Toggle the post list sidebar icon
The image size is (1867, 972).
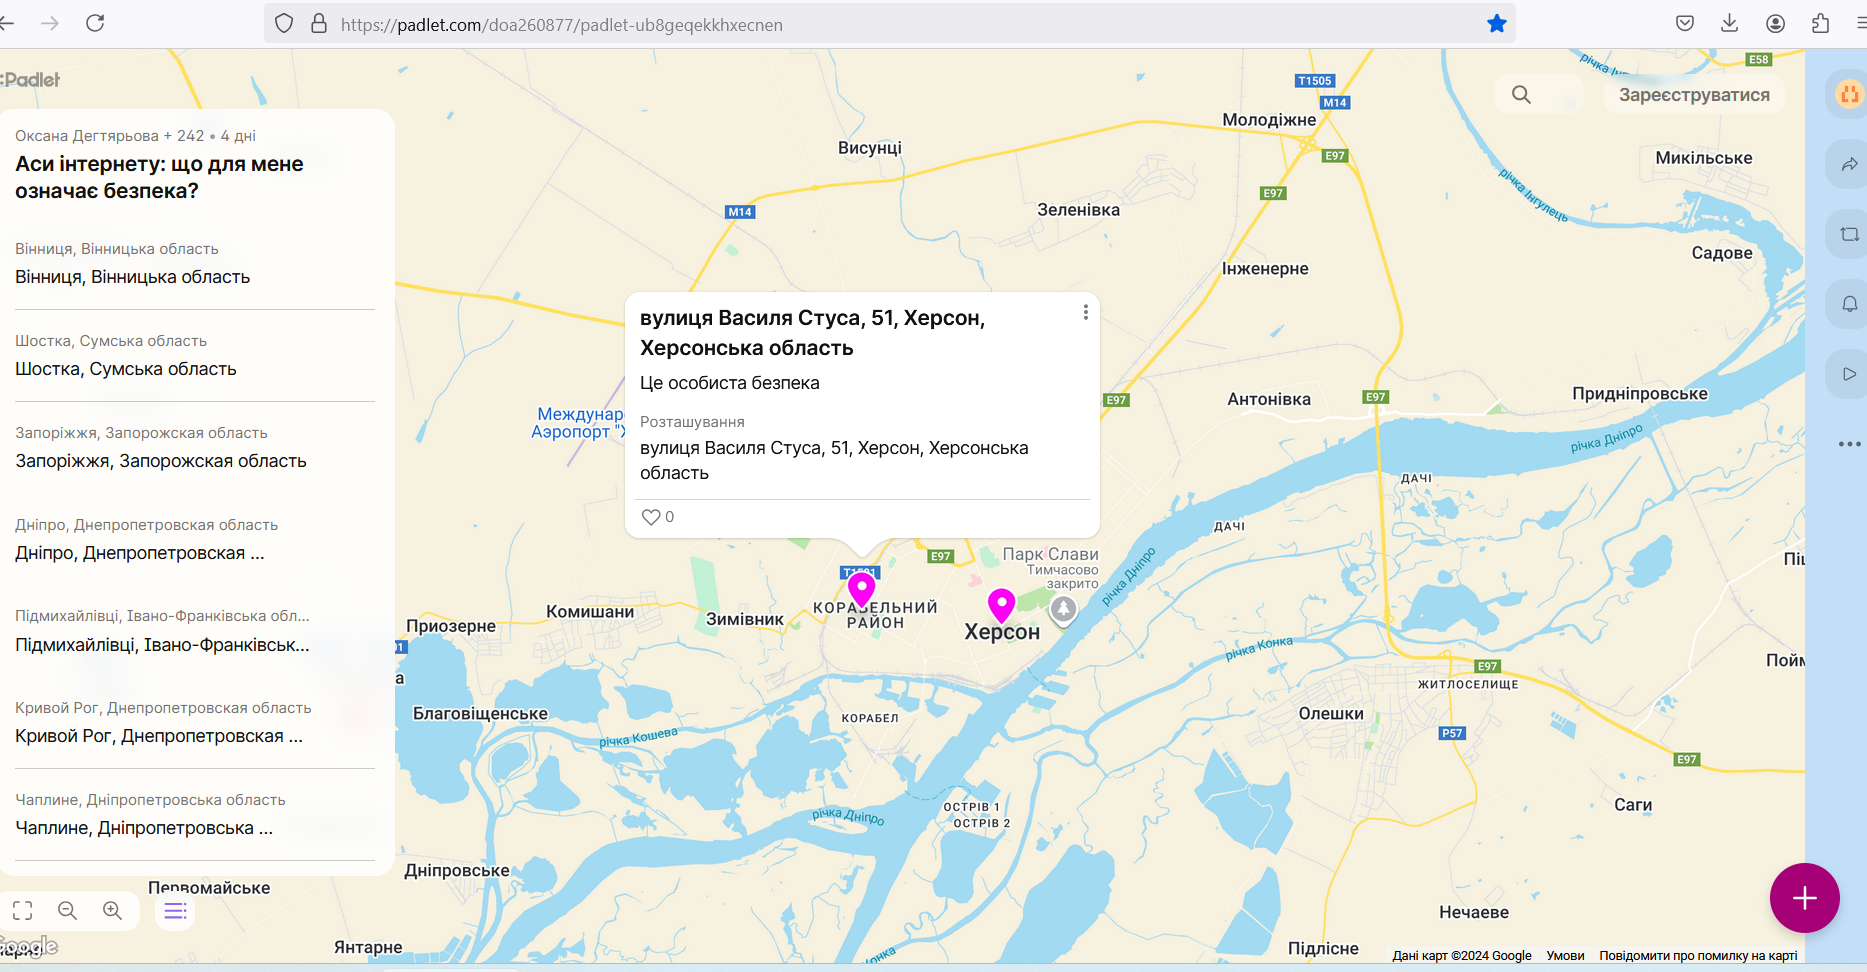(175, 910)
